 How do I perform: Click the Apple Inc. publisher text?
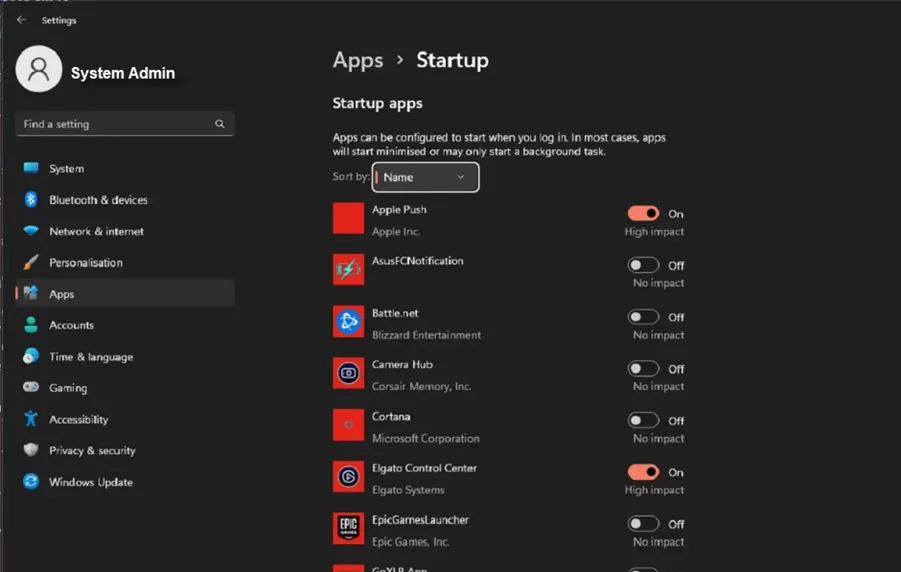point(396,232)
